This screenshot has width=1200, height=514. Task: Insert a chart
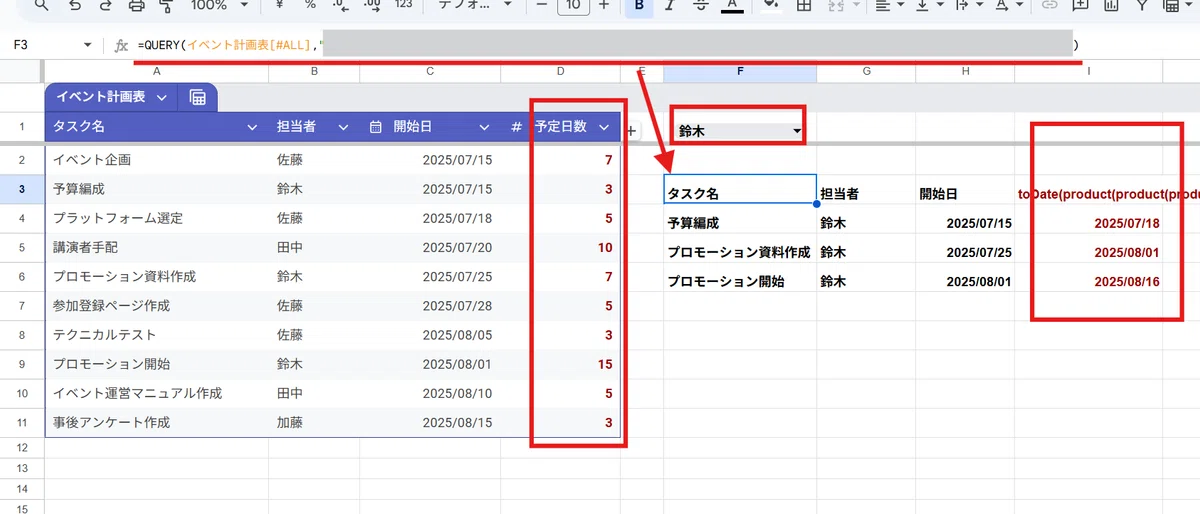pyautogui.click(x=1111, y=5)
